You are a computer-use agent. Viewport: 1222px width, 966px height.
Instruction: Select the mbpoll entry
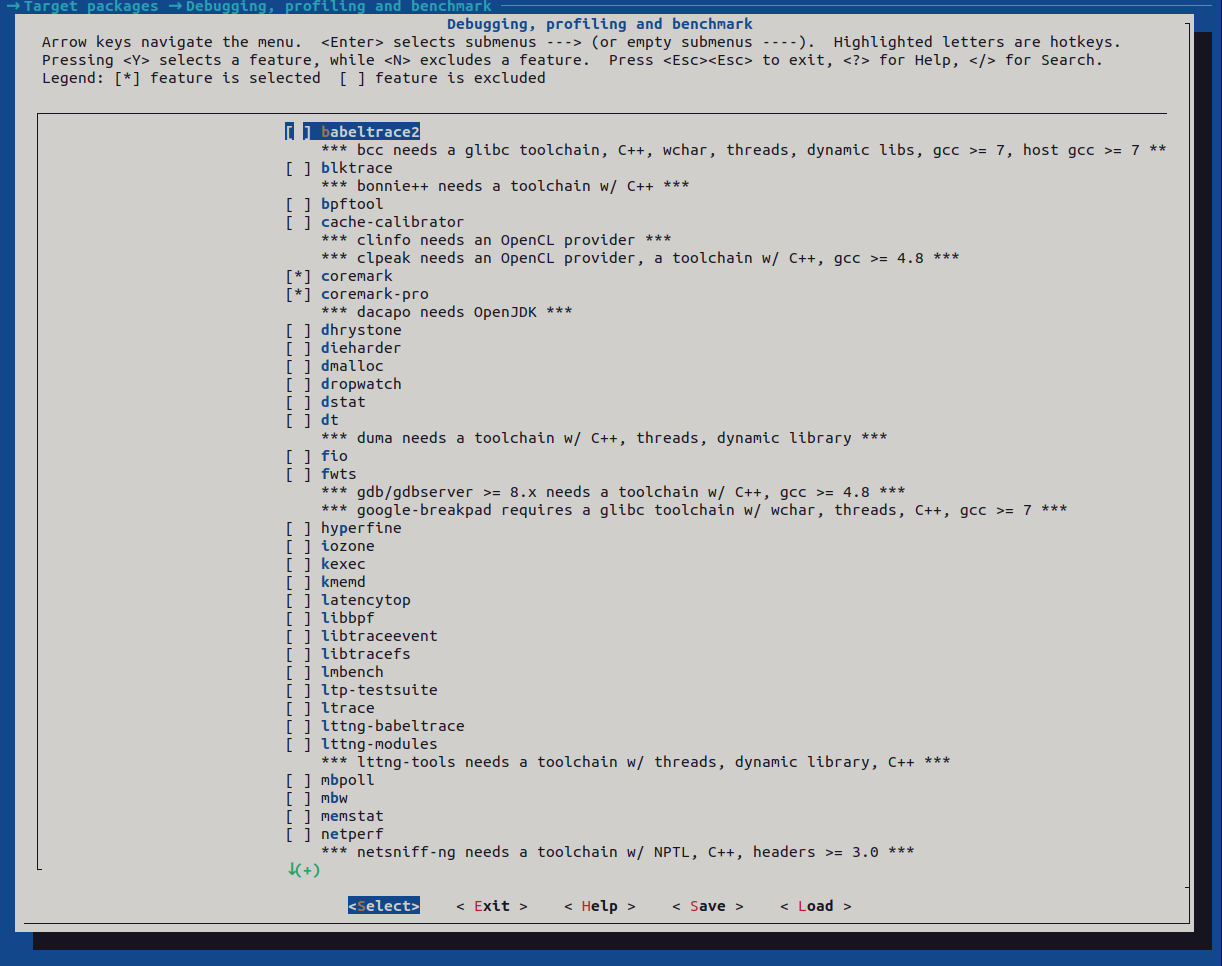click(330, 780)
